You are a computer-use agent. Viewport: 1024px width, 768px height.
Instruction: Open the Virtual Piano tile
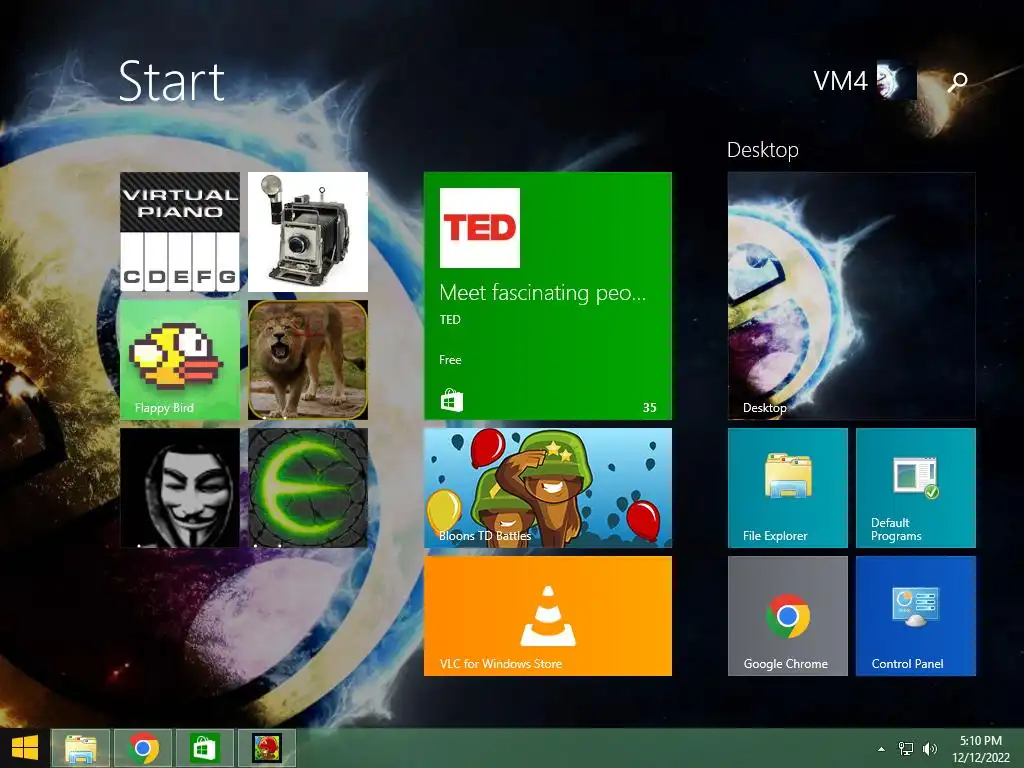coord(180,232)
